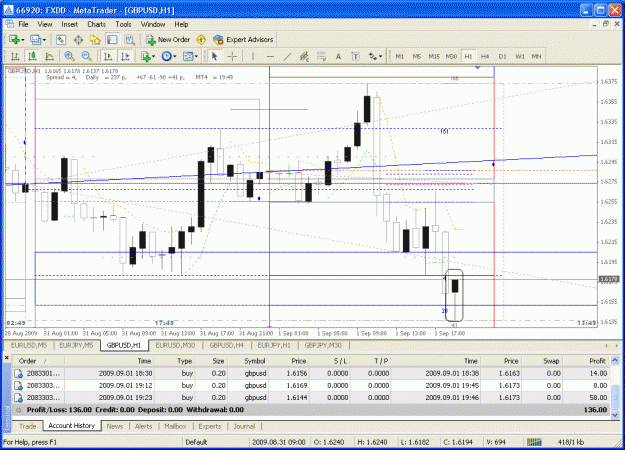Expand the Arrows dropdown arrow

pos(381,57)
